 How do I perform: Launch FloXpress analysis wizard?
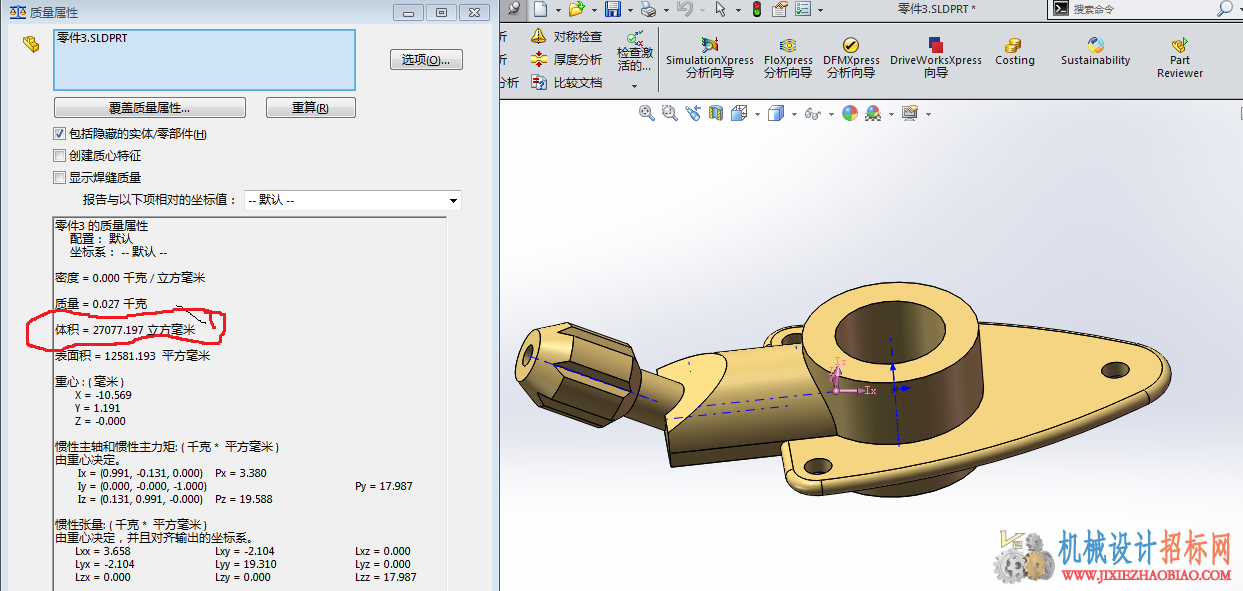788,58
